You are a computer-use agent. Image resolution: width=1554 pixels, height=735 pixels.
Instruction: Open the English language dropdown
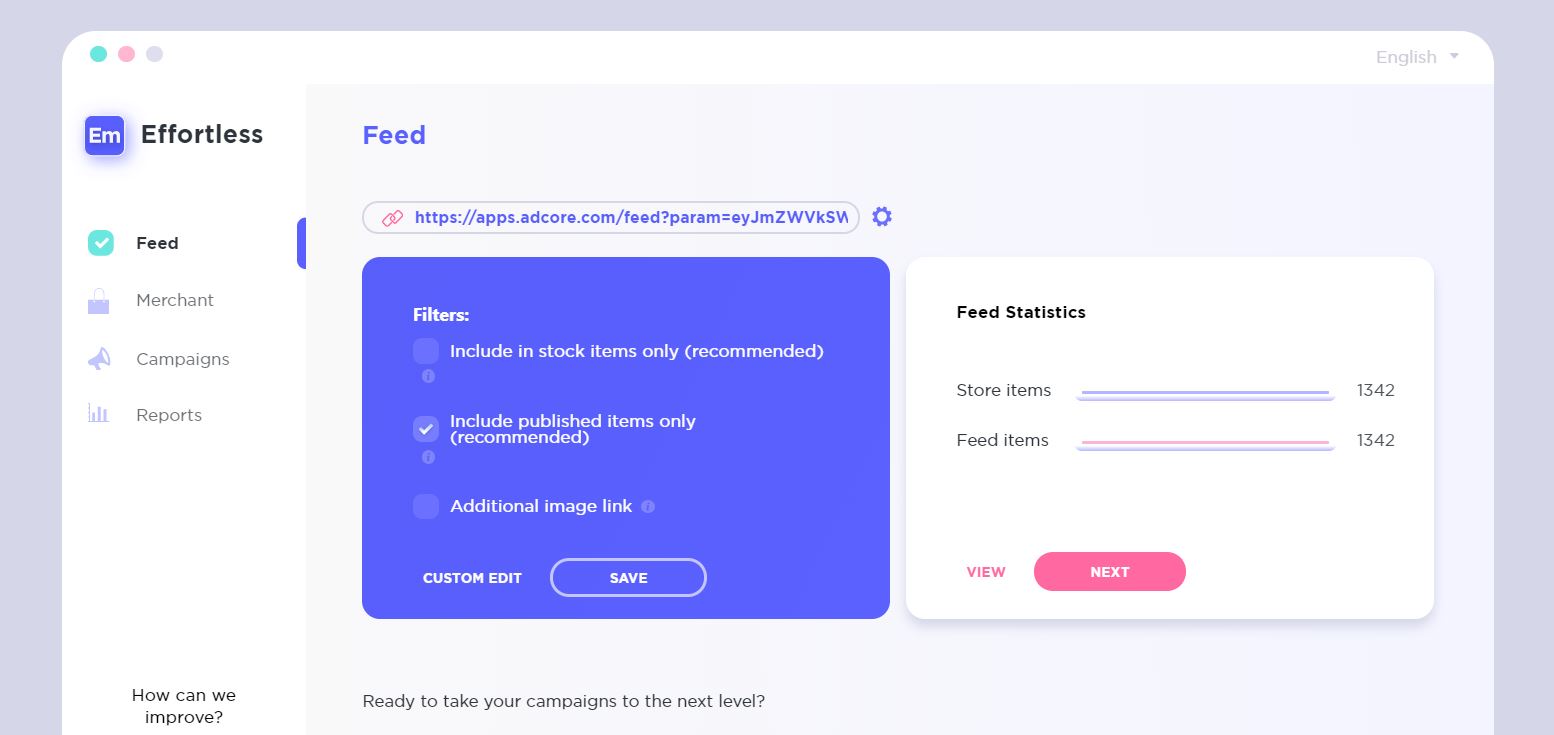coord(1417,57)
